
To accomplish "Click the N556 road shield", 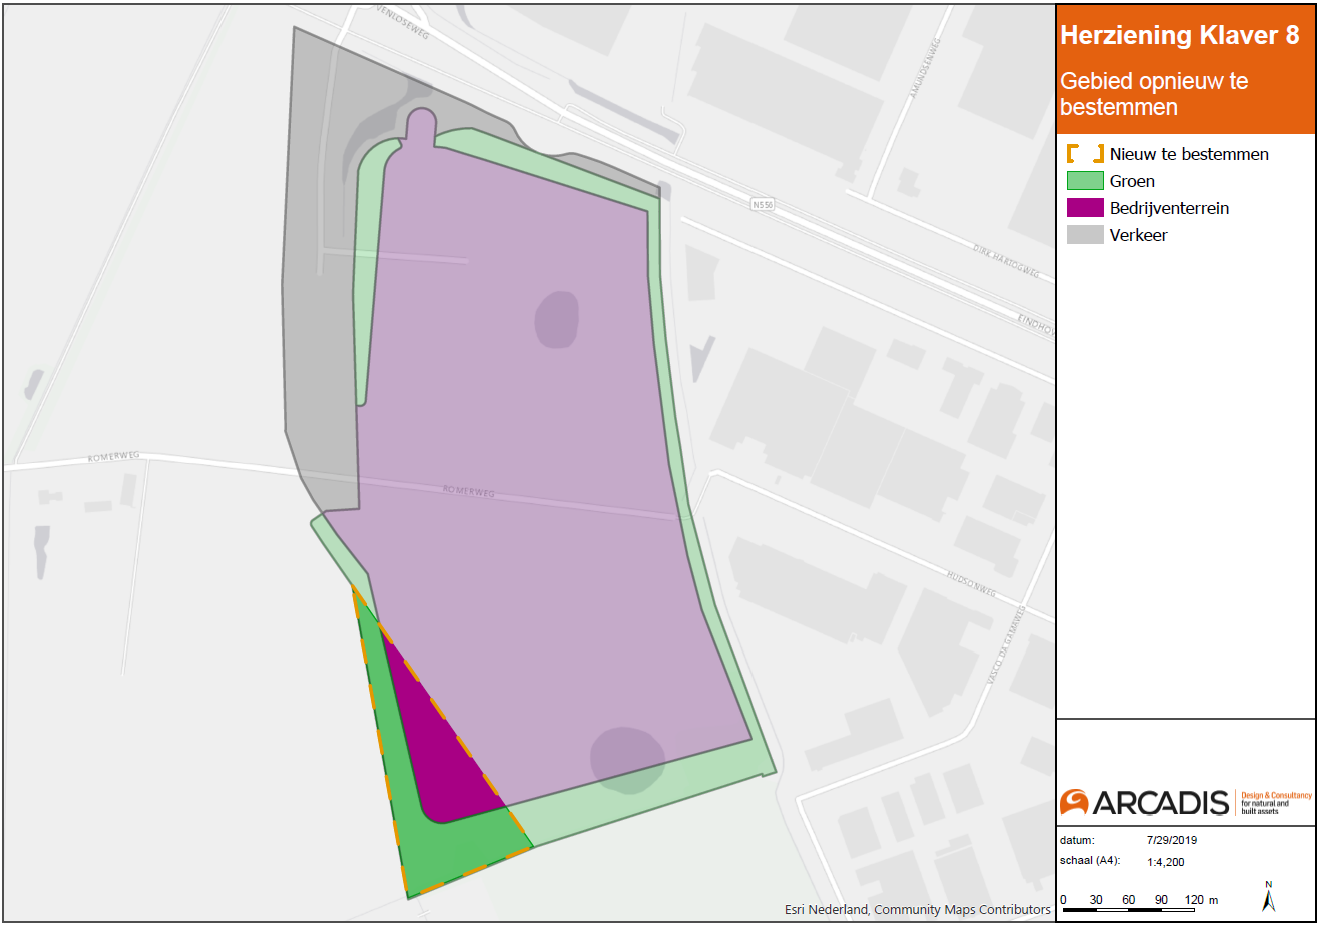I will click(x=763, y=204).
